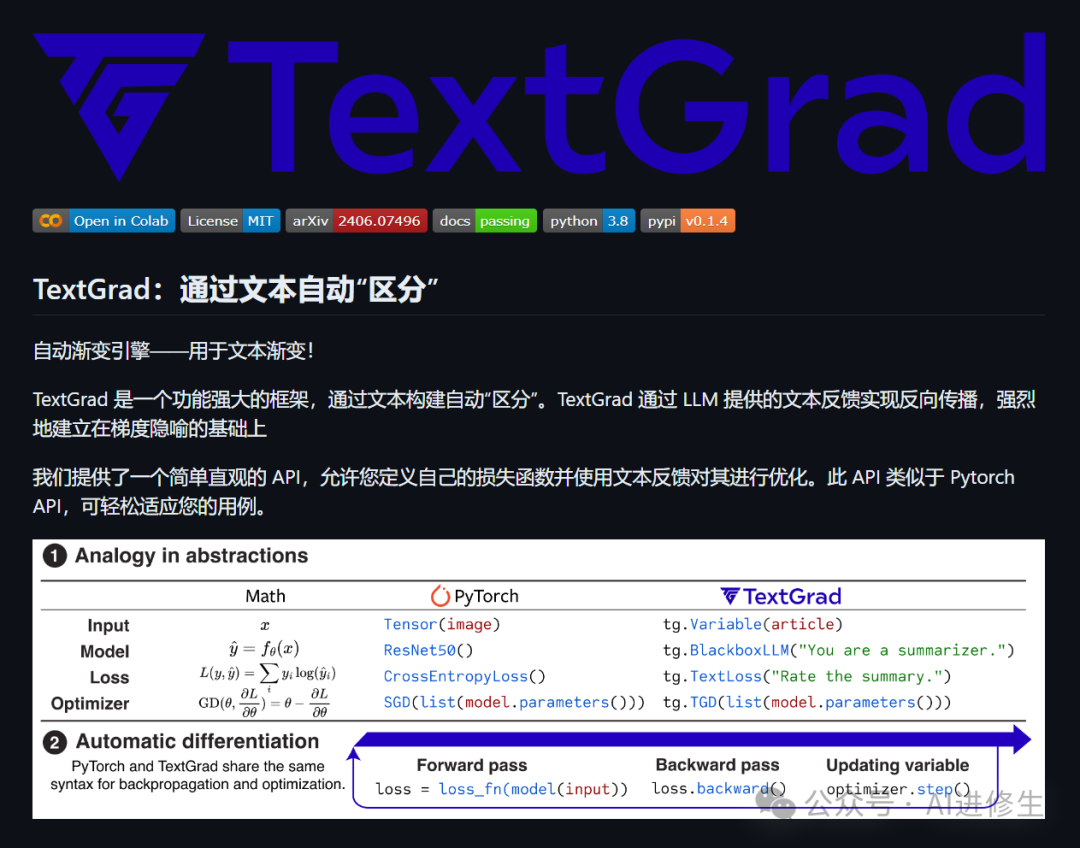Open the License MIT badge
Screen dimensions: 1080x848
click(230, 220)
